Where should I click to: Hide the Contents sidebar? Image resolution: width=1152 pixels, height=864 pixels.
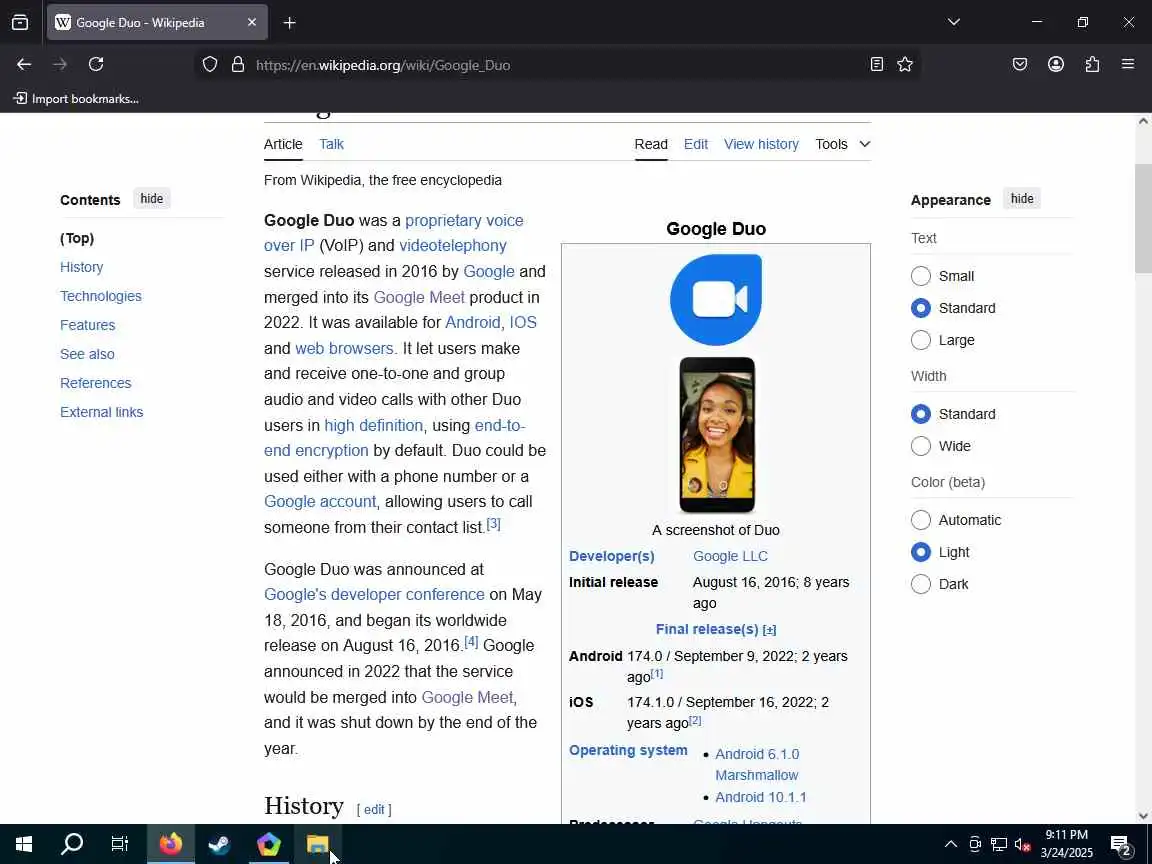pos(151,198)
